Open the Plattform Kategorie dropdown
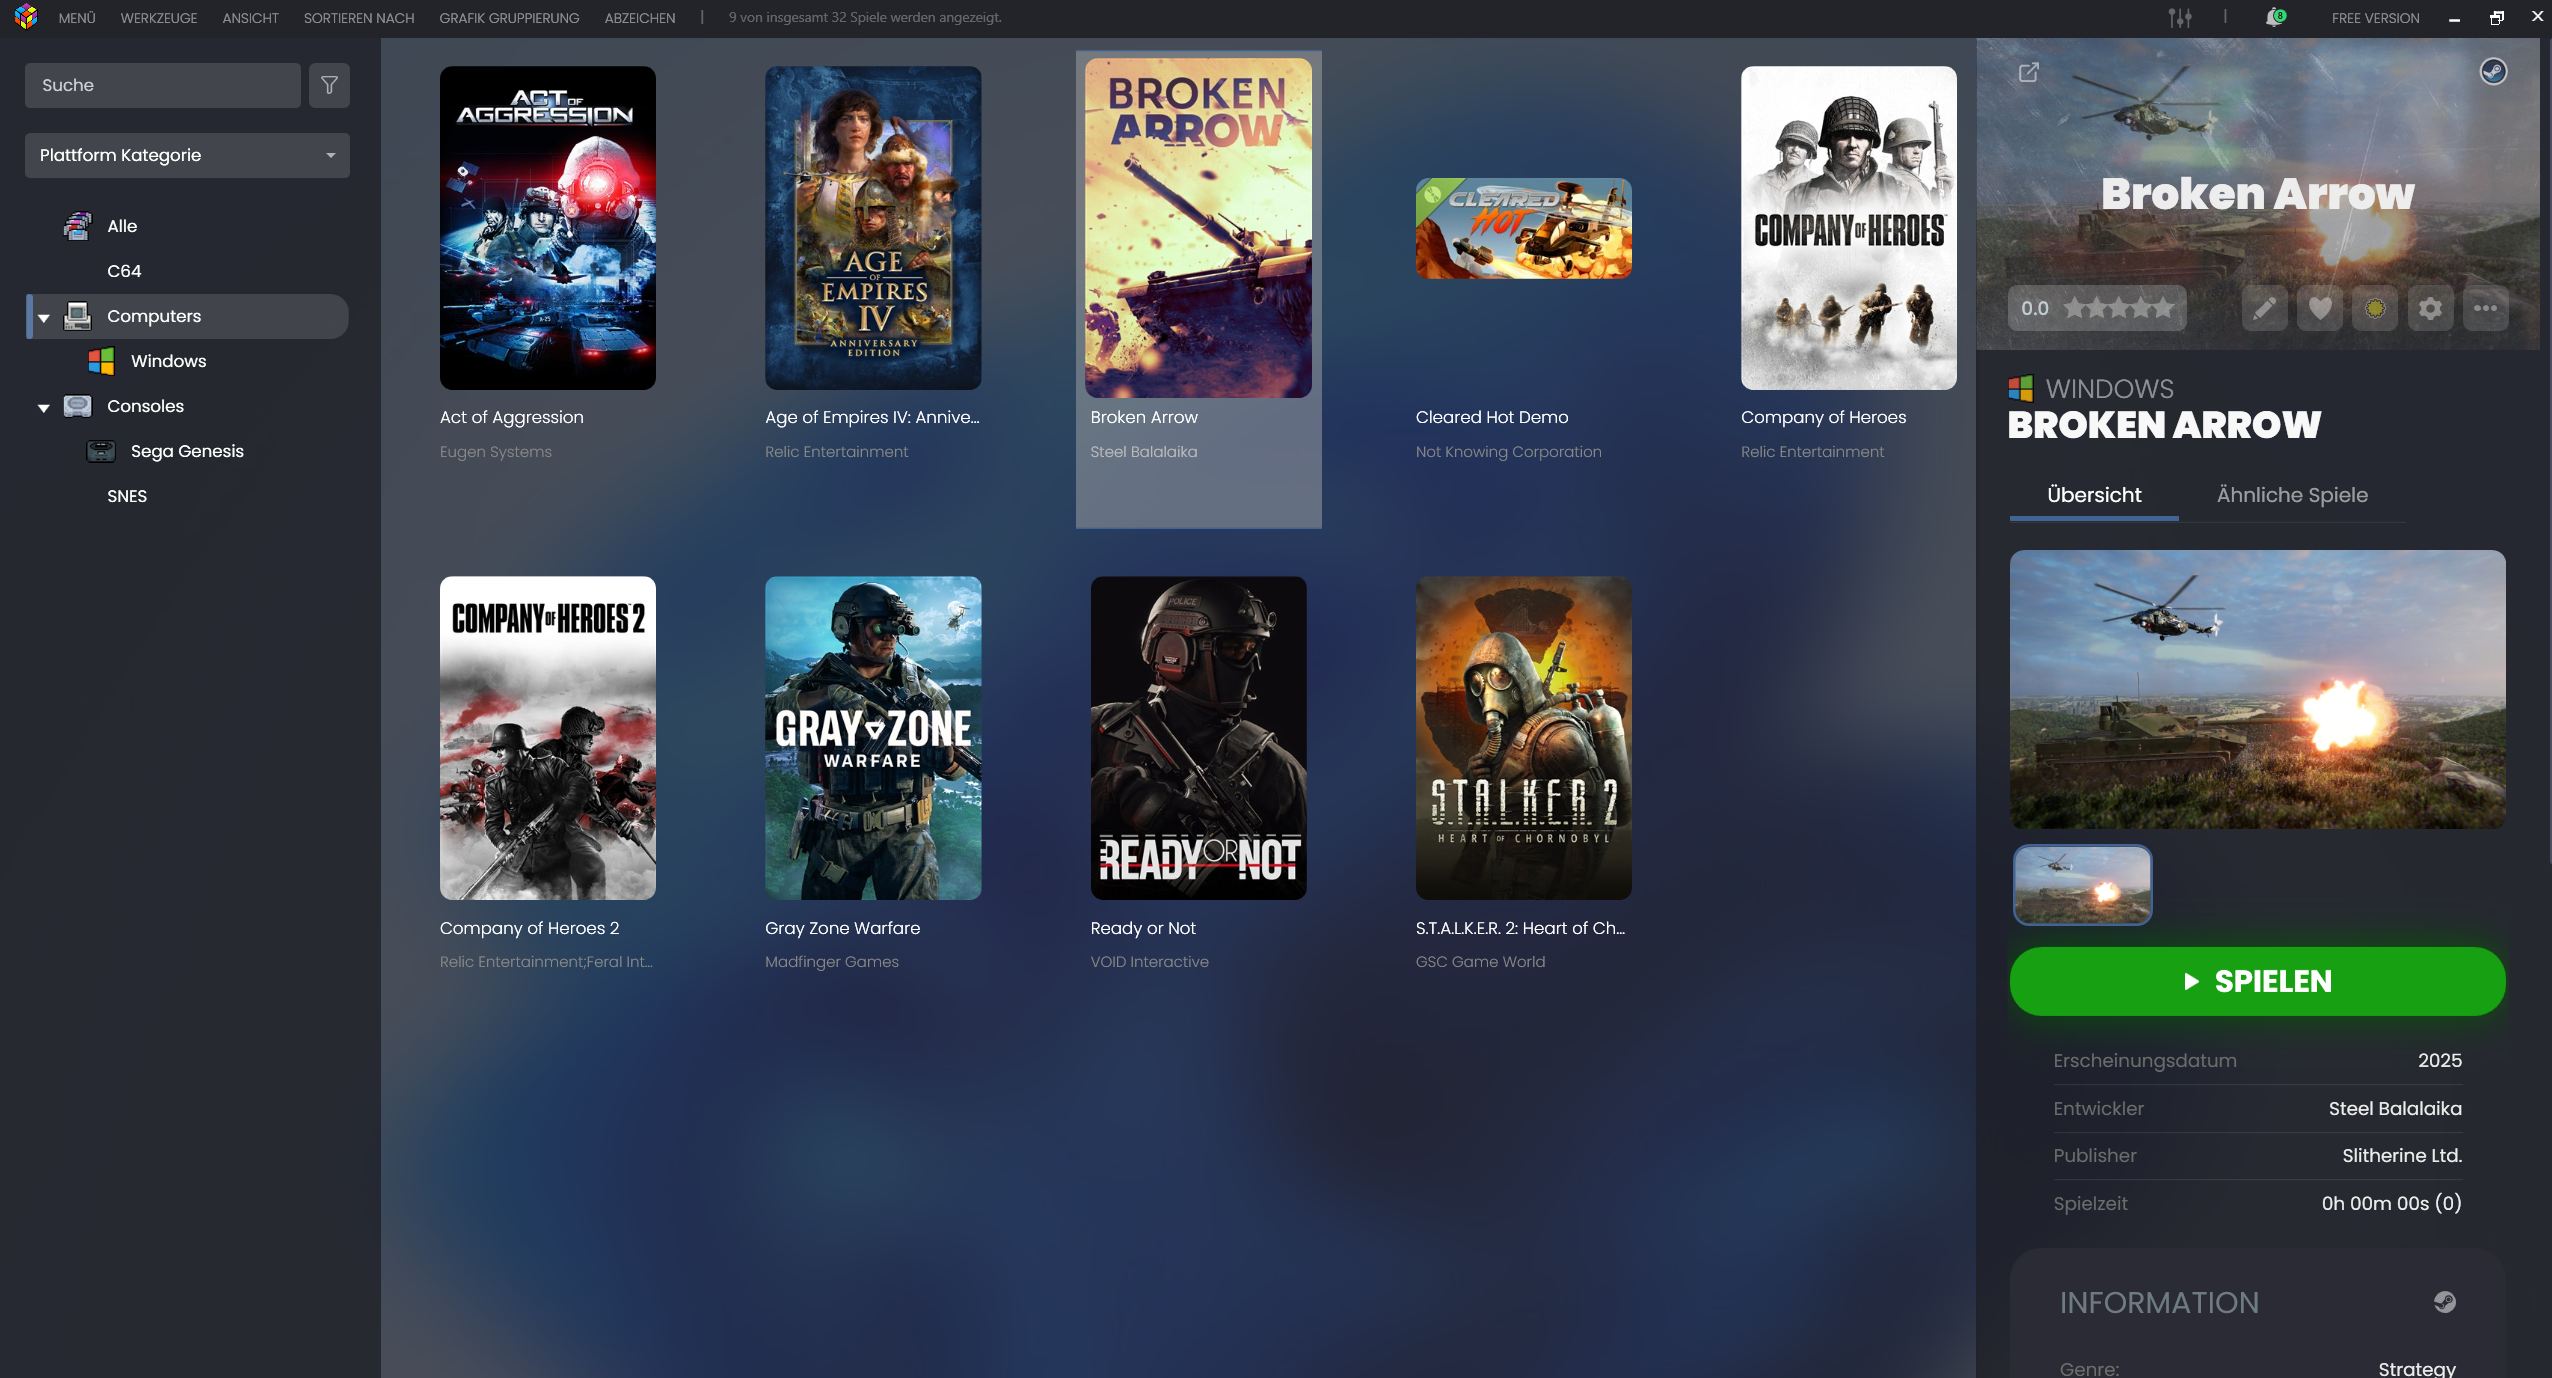Viewport: 2552px width, 1378px height. (187, 155)
